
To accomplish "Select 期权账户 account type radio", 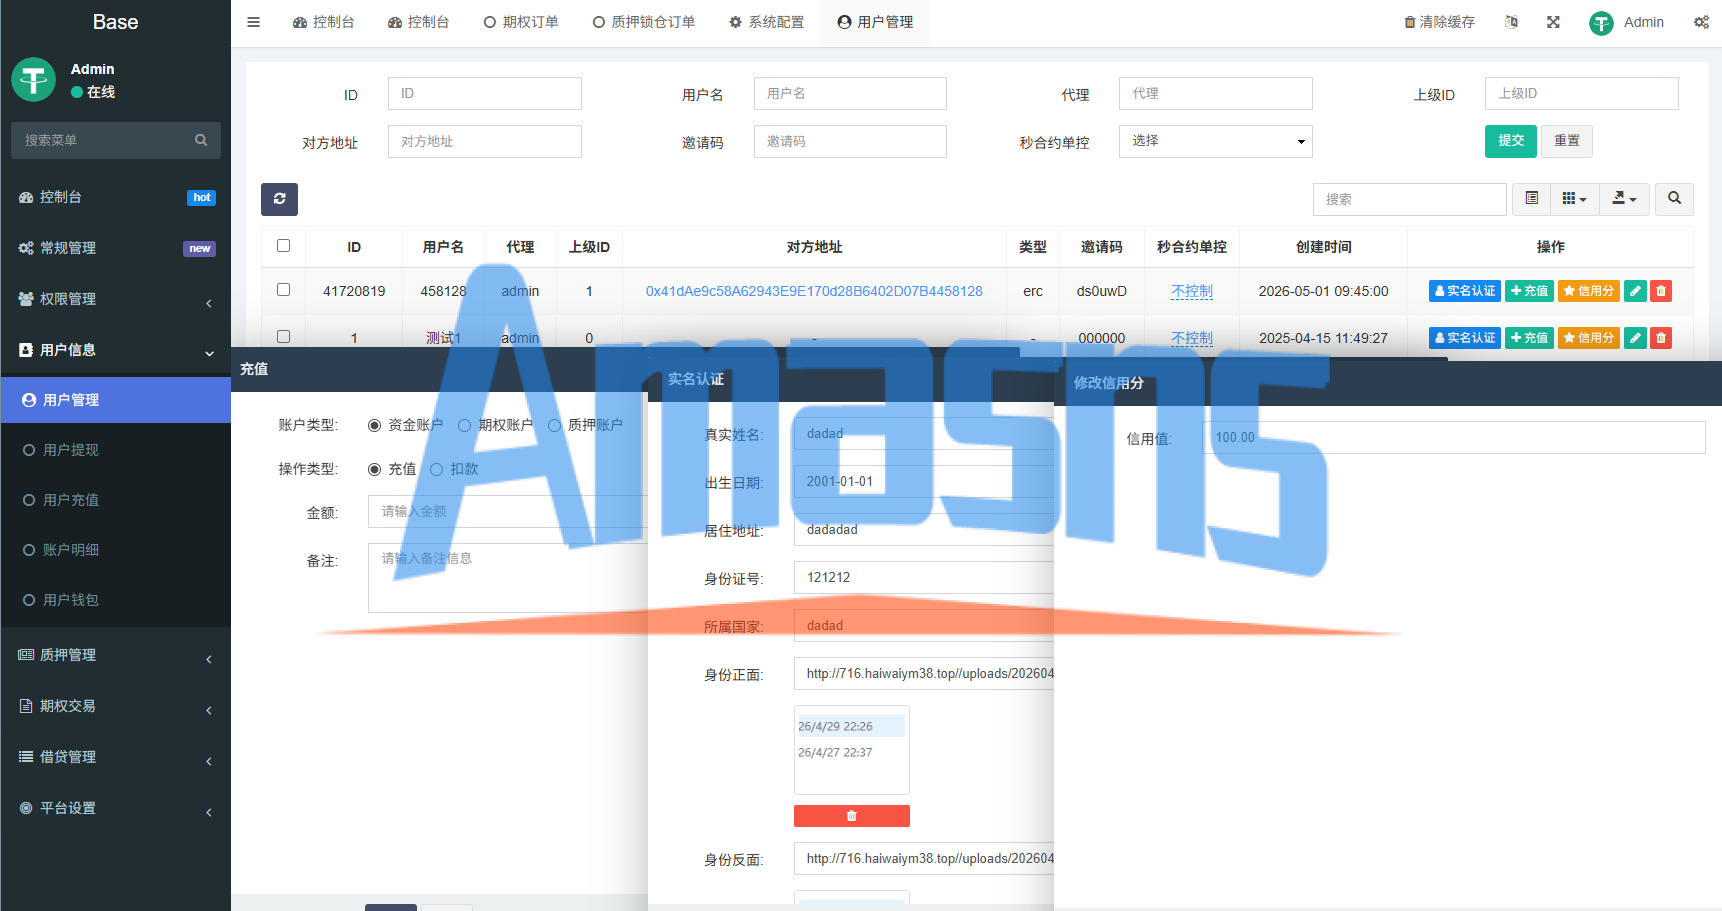I will coord(464,425).
